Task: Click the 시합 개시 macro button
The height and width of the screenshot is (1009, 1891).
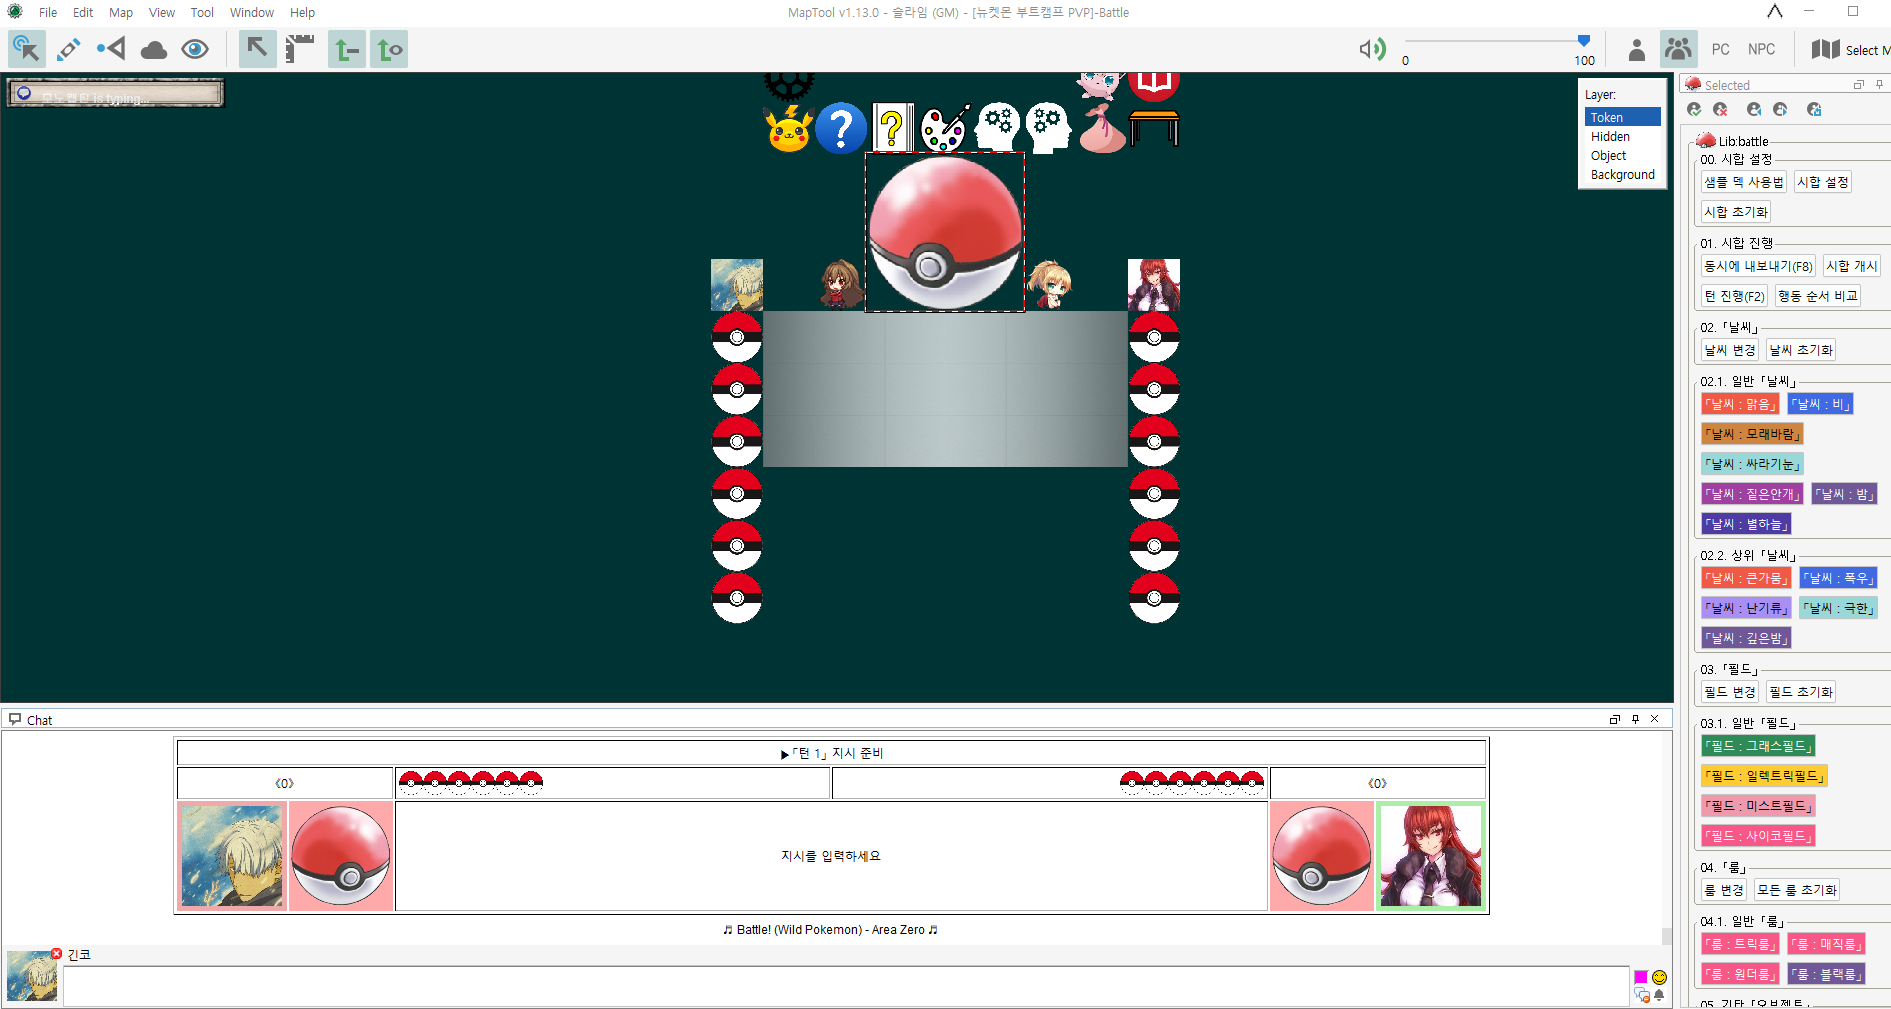Action: pos(1850,266)
